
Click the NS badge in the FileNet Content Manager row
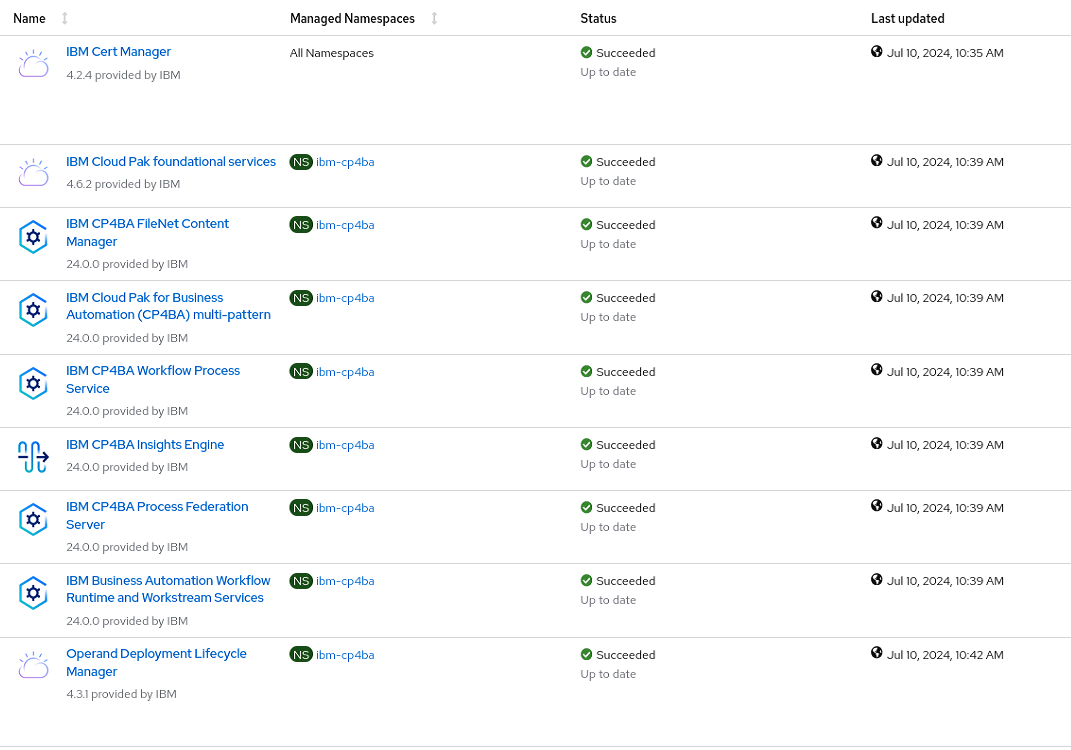point(301,225)
